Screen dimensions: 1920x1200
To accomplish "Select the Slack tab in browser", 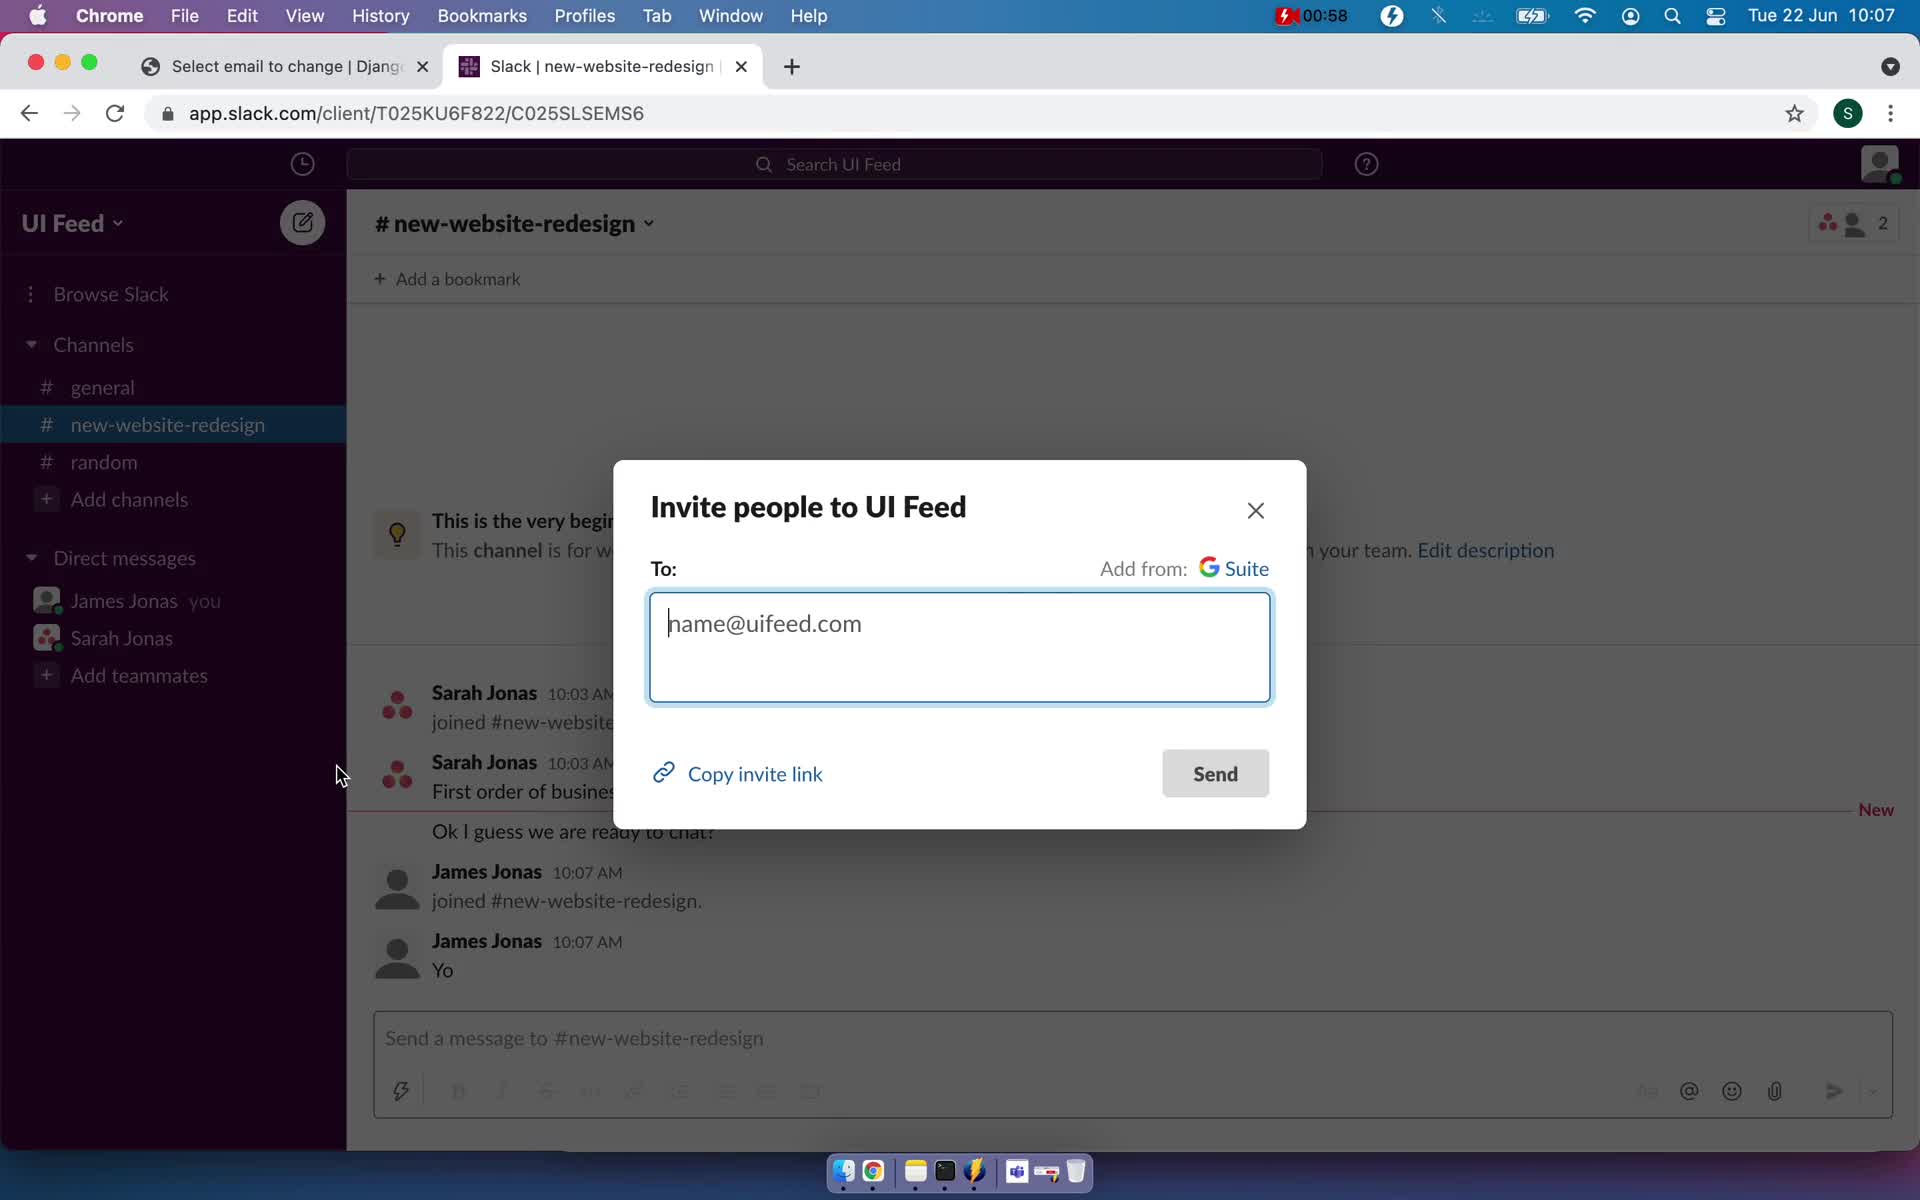I will click(x=601, y=65).
